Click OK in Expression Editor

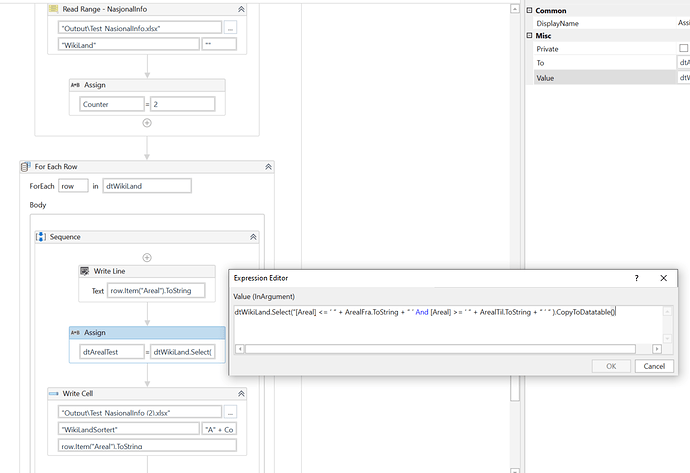tap(611, 366)
